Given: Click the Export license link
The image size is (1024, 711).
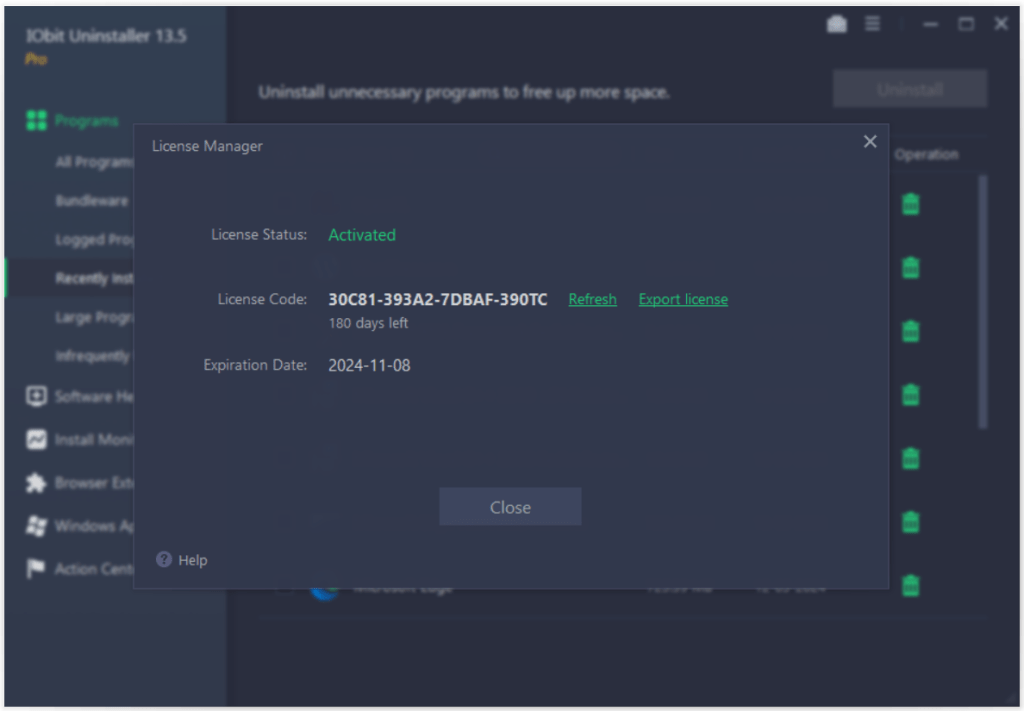Looking at the screenshot, I should point(683,299).
